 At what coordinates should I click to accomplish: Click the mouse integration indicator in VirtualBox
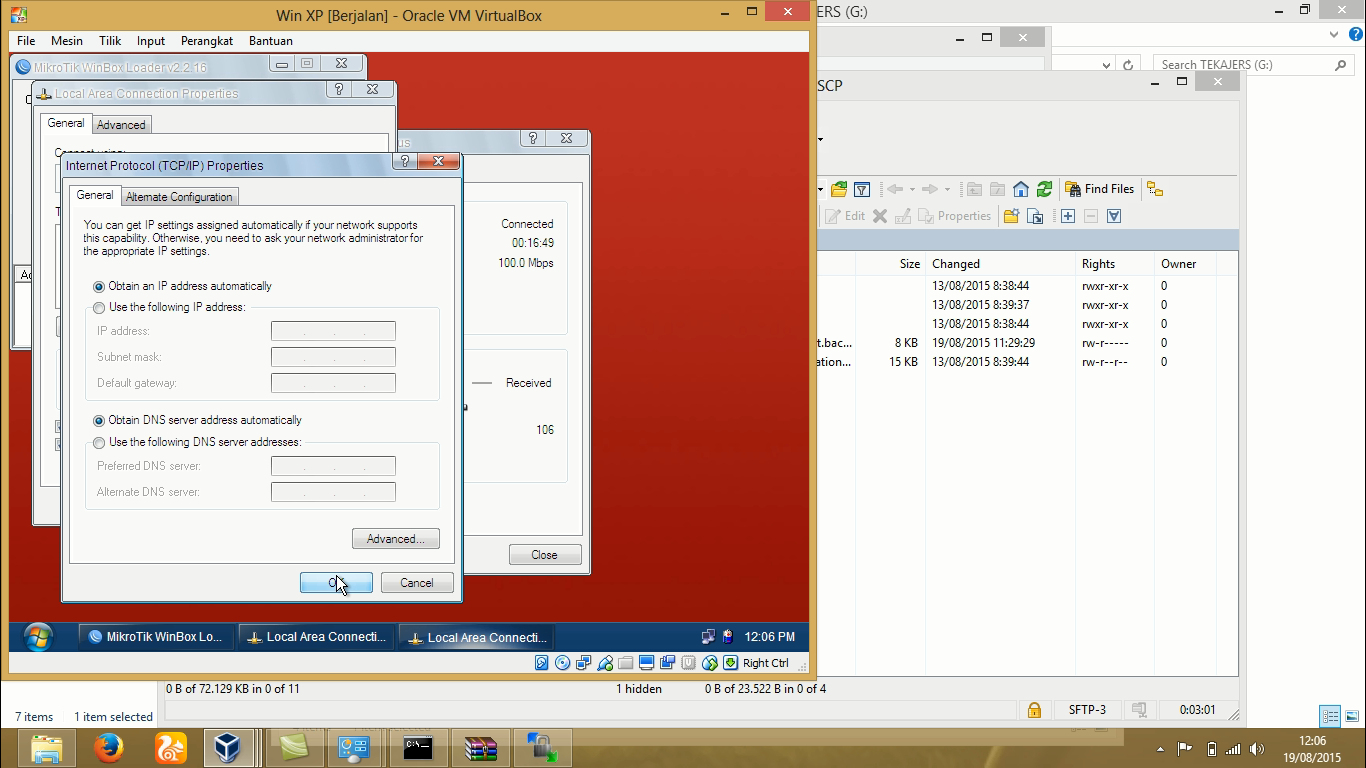point(710,663)
